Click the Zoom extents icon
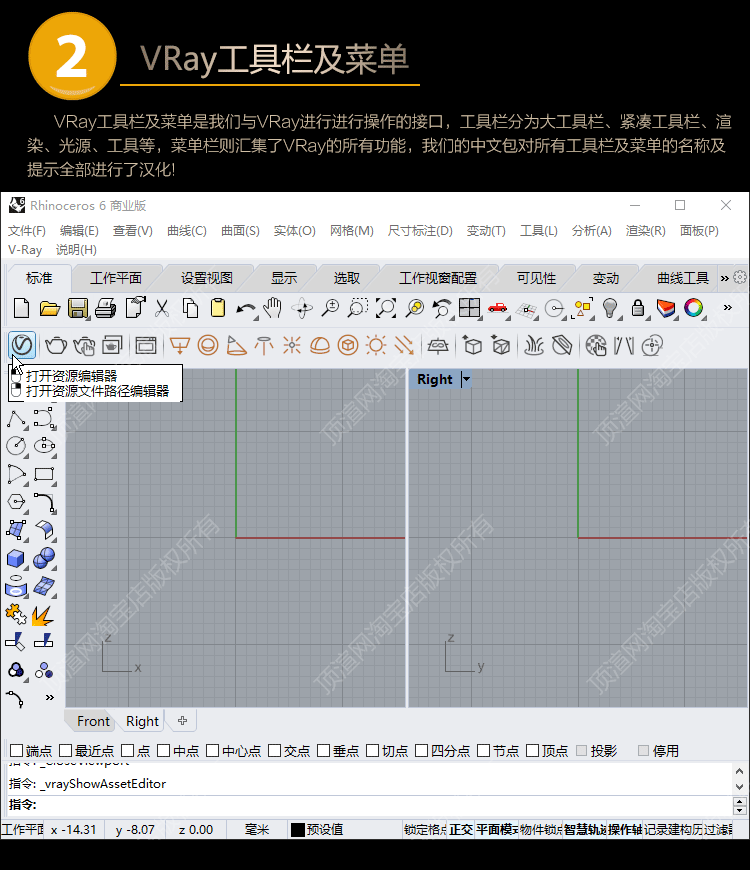 click(386, 308)
